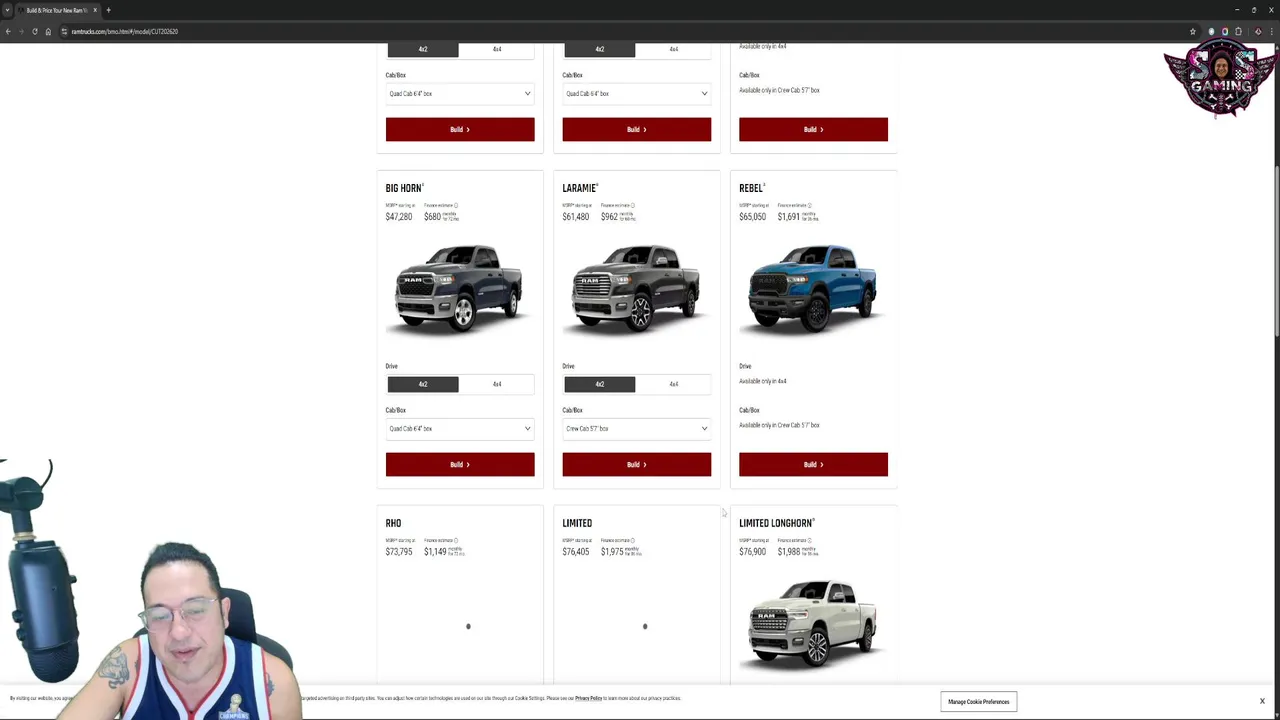This screenshot has height=720, width=1280.
Task: Click Build button for Laramie
Action: (x=636, y=464)
